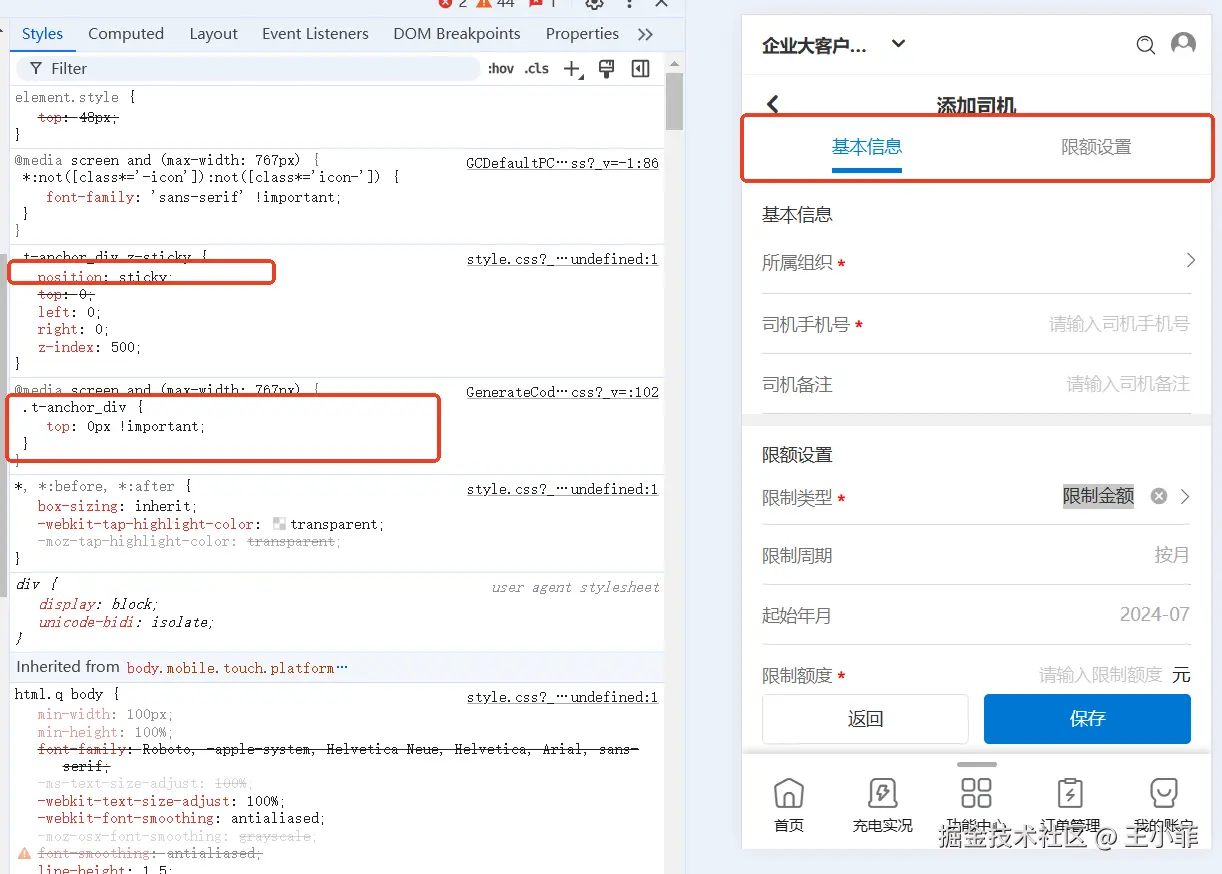The width and height of the screenshot is (1222, 874).
Task: Switch to the Styles tab
Action: click(42, 34)
